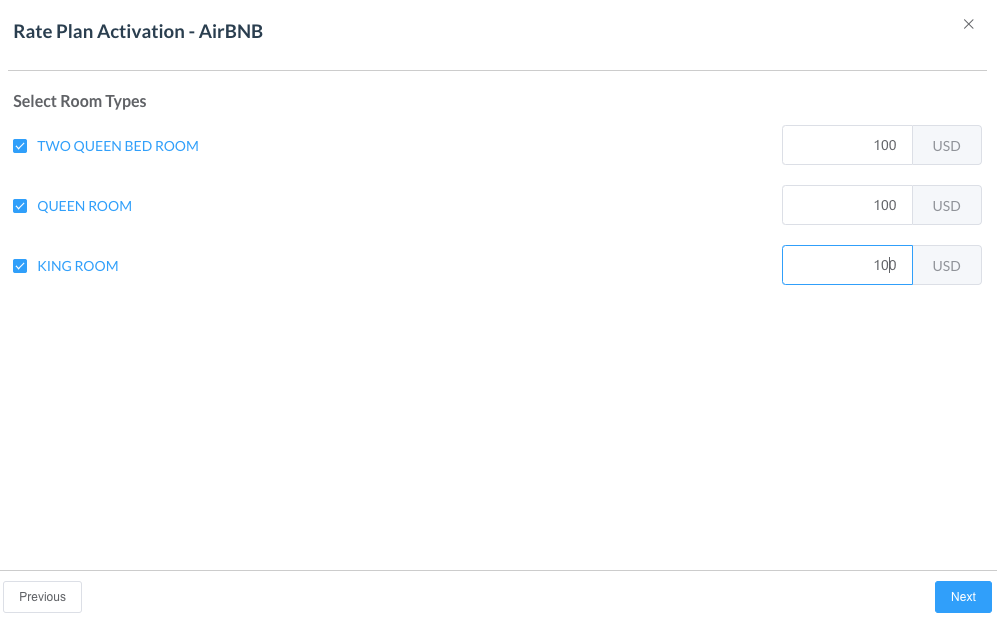Click inside the highlighted KING ROOM price box

[x=847, y=265]
